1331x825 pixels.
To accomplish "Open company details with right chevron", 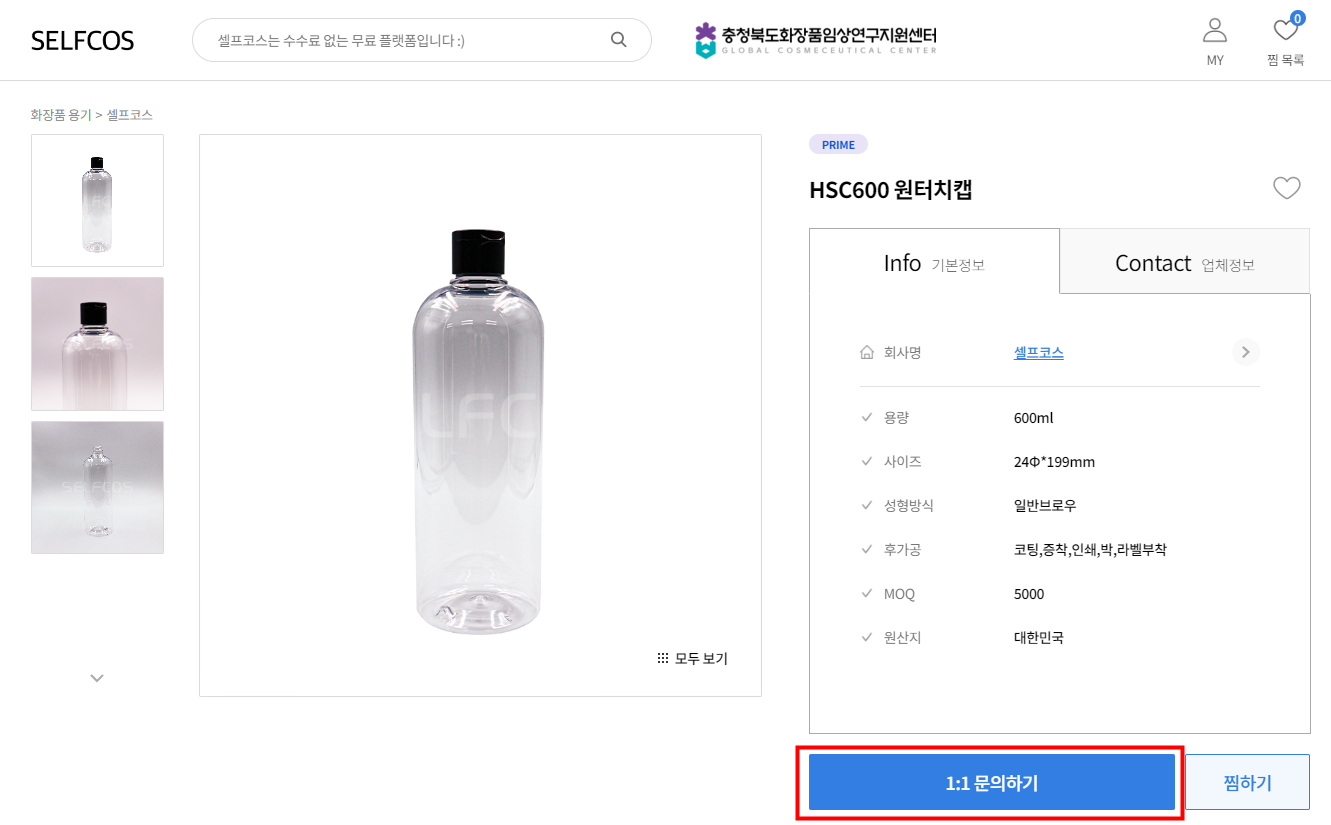I will (x=1245, y=352).
